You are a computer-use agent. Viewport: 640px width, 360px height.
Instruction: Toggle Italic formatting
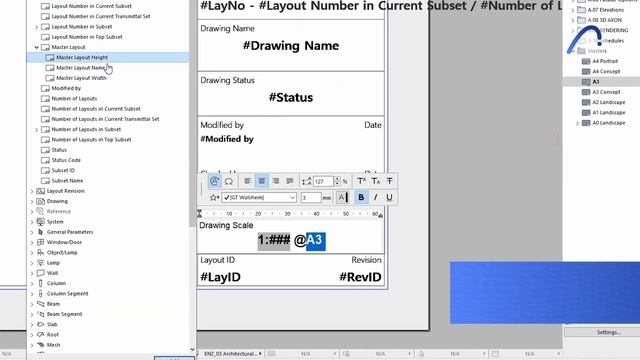(376, 198)
